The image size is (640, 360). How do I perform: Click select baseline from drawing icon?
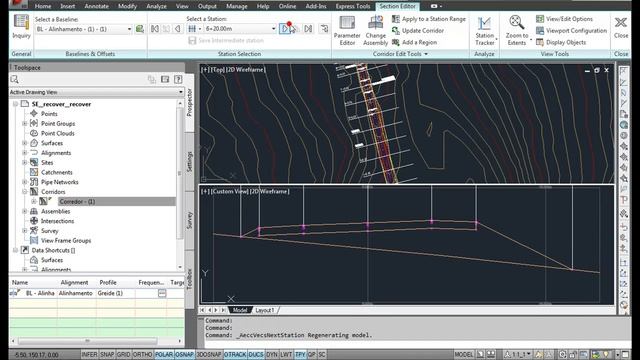click(140, 29)
